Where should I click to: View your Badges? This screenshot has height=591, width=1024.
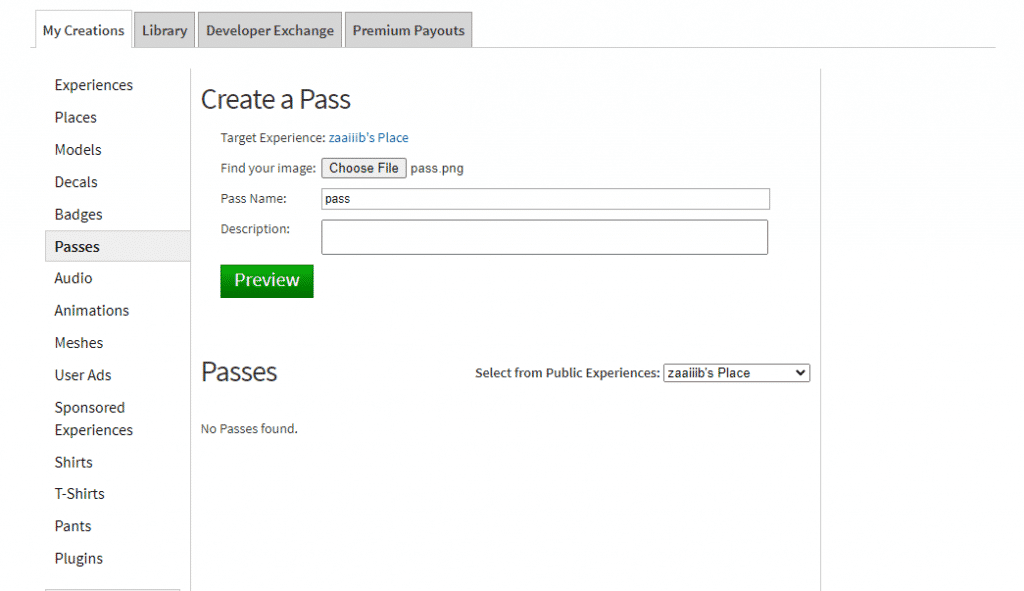tap(76, 214)
